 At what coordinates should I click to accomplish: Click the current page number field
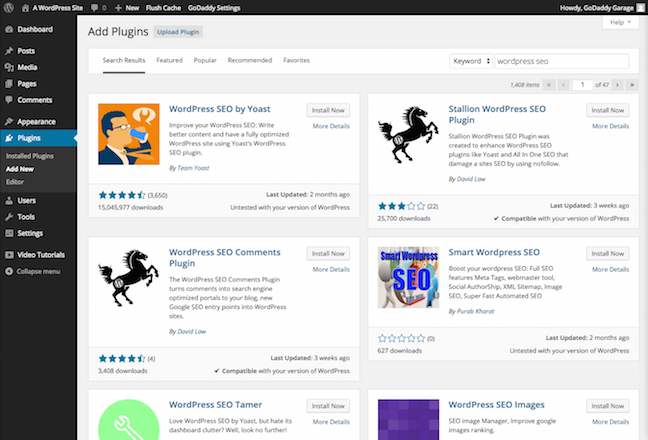point(582,85)
